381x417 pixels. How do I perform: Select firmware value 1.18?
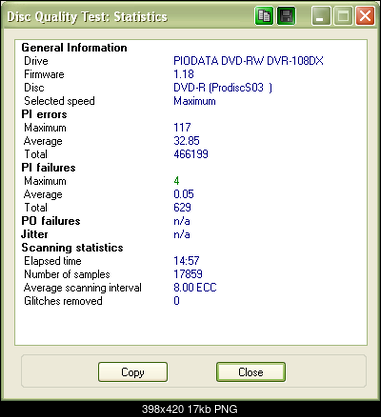[x=184, y=74]
